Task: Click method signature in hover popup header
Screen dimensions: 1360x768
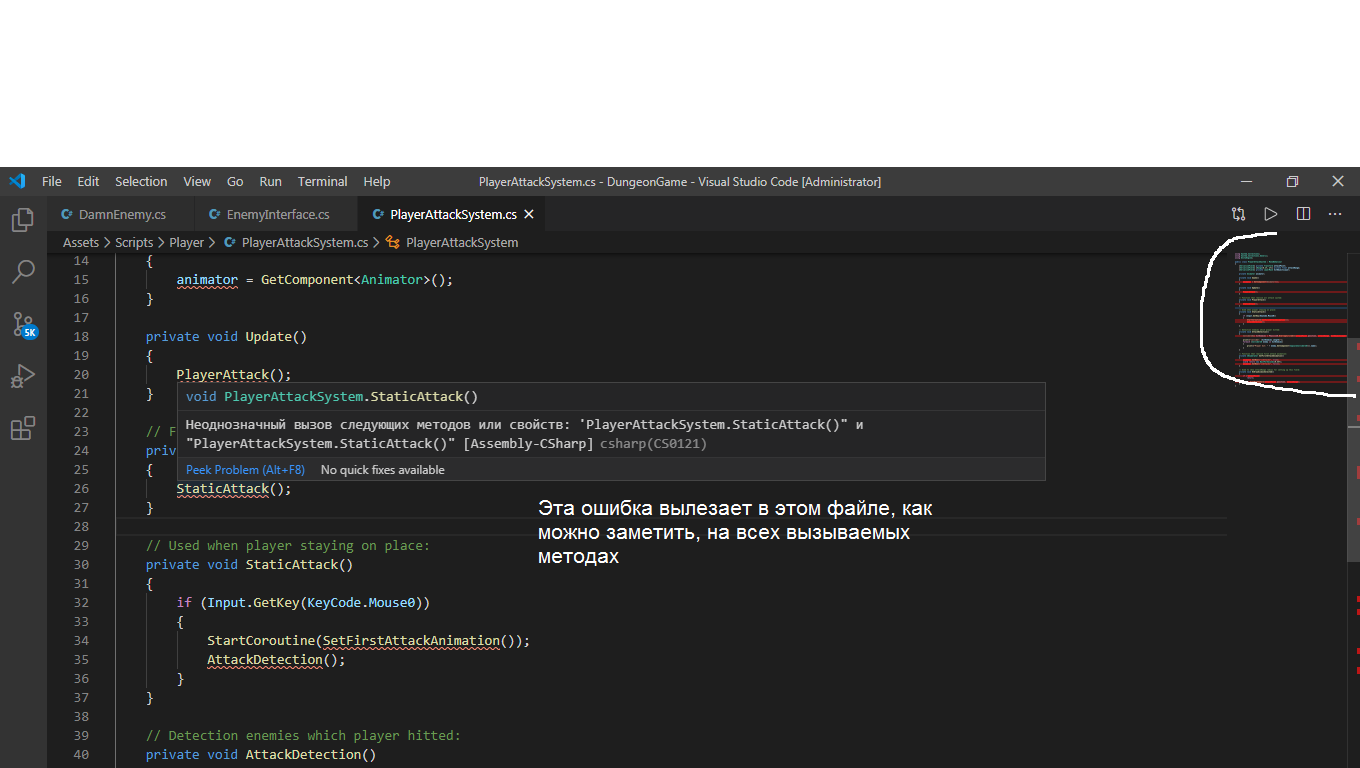Action: point(332,397)
